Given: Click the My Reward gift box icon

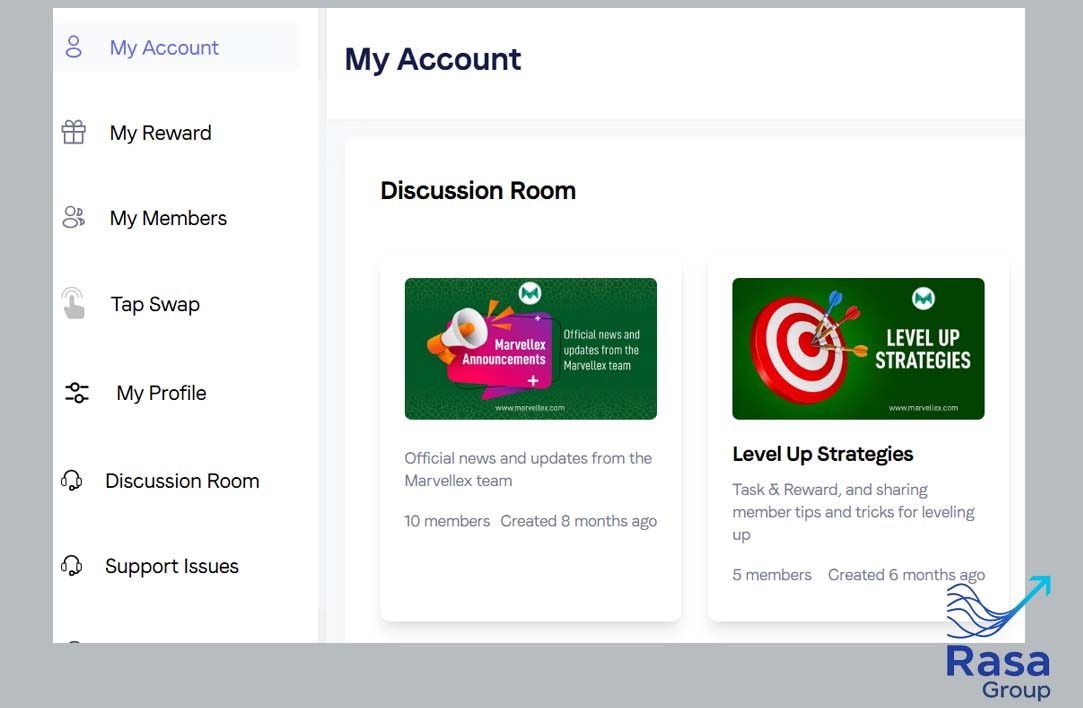Looking at the screenshot, I should tap(74, 132).
